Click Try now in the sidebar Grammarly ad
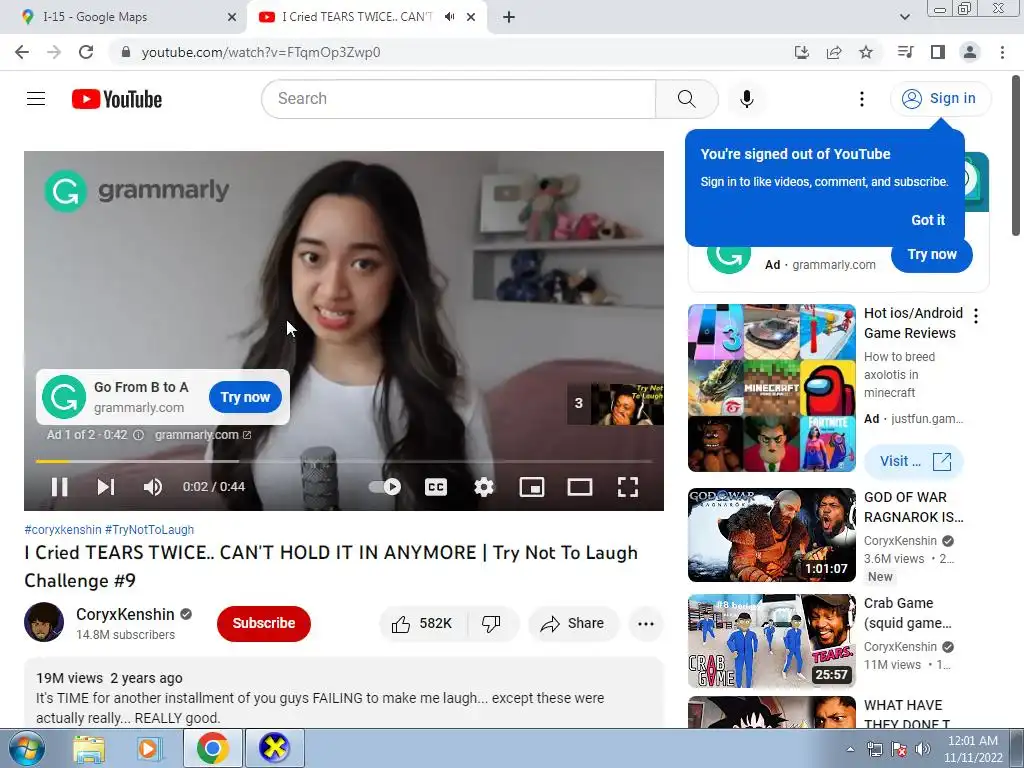Image resolution: width=1024 pixels, height=768 pixels. point(932,255)
